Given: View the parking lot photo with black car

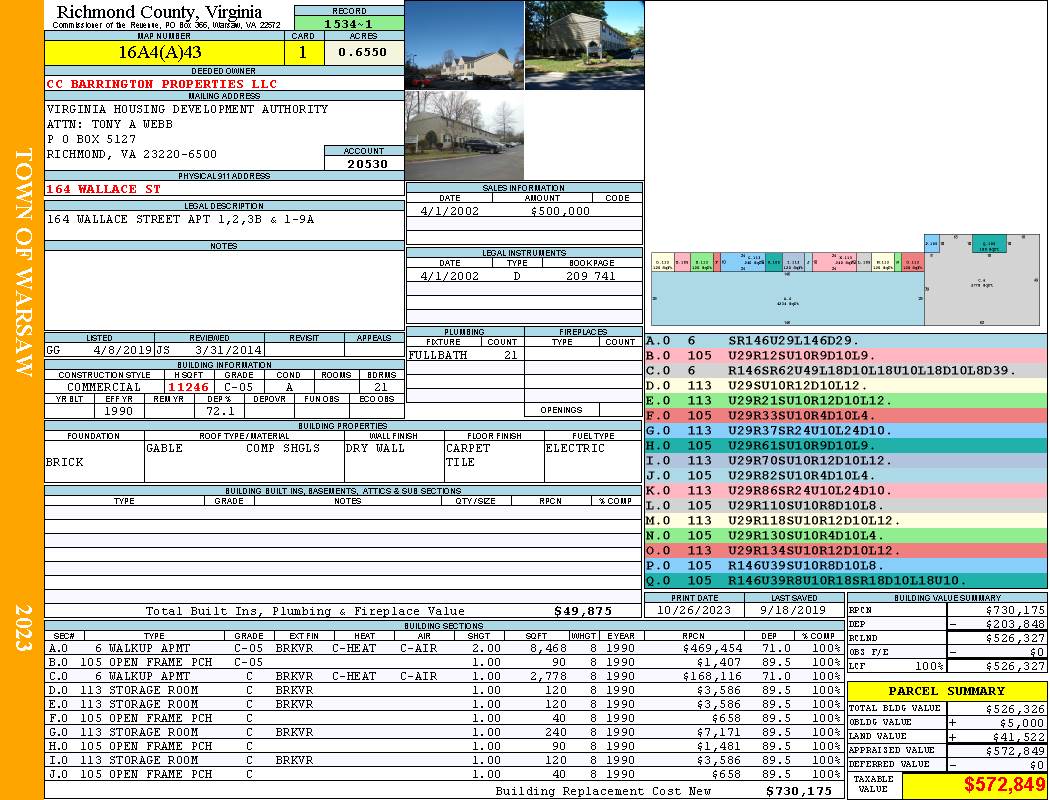Looking at the screenshot, I should pos(465,135).
